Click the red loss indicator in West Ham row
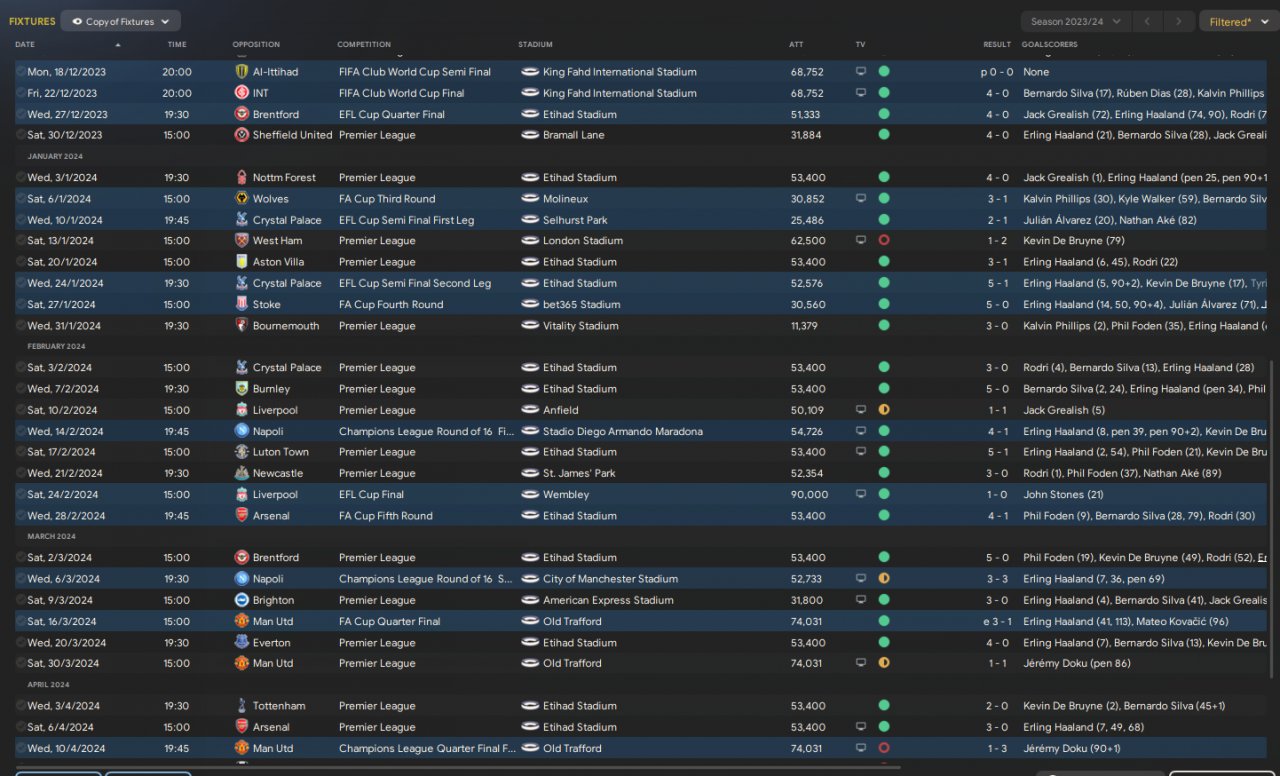 [x=884, y=241]
